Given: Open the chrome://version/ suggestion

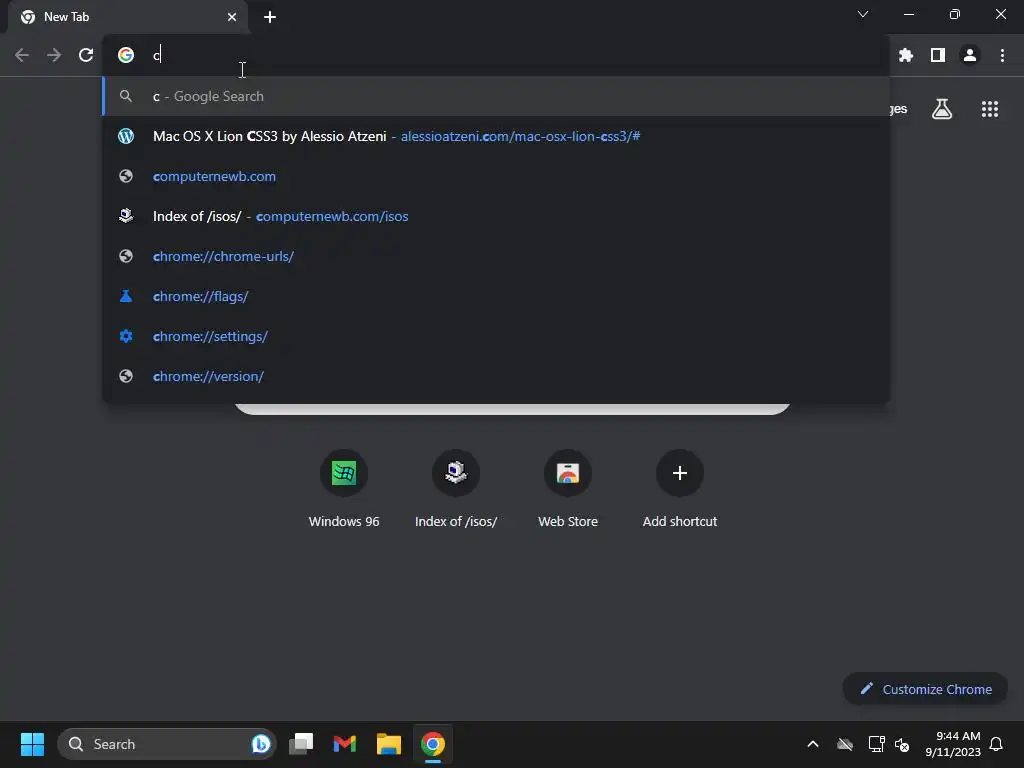Looking at the screenshot, I should (x=496, y=376).
